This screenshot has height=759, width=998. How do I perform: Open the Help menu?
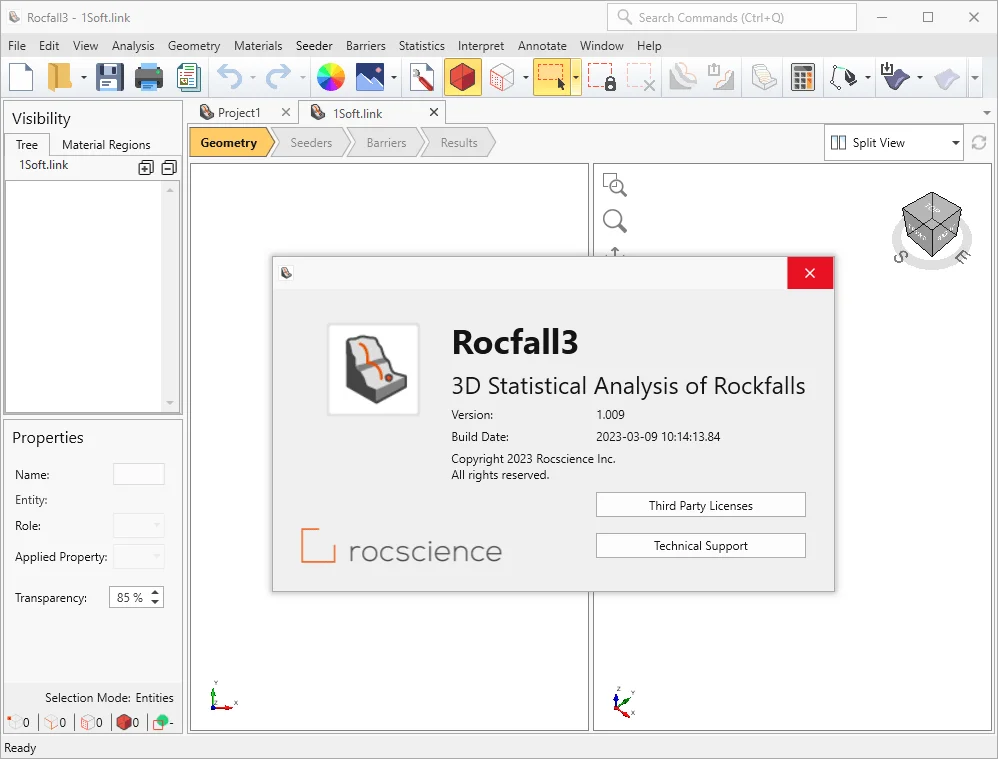649,46
